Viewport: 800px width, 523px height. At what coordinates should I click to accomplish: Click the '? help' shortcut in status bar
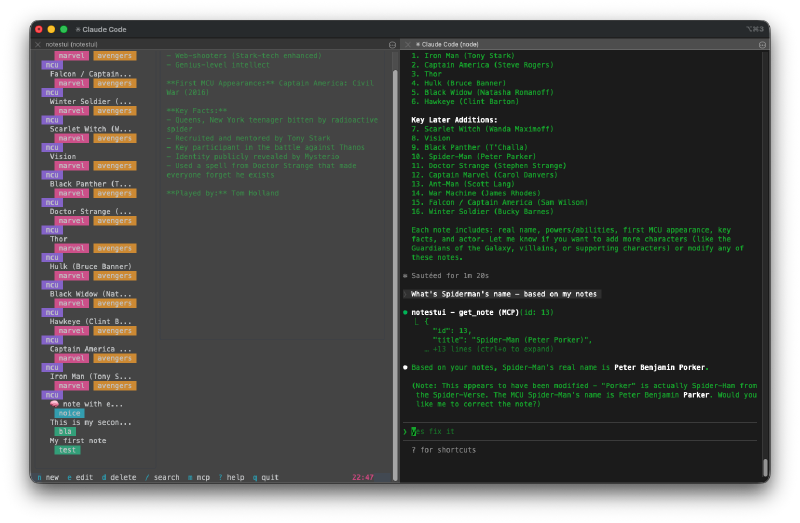coord(231,478)
